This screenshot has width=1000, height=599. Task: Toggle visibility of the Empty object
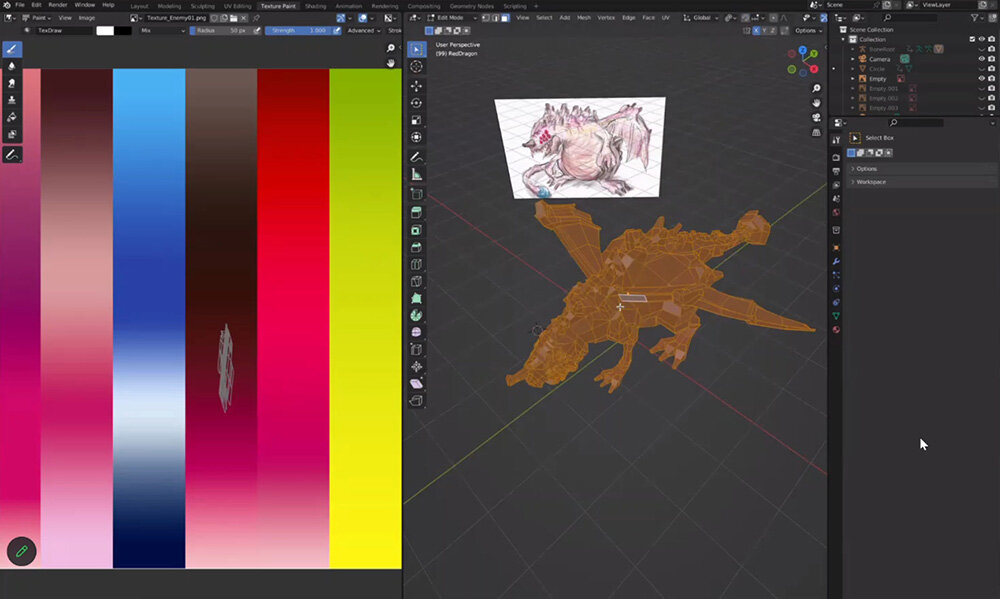click(x=980, y=78)
